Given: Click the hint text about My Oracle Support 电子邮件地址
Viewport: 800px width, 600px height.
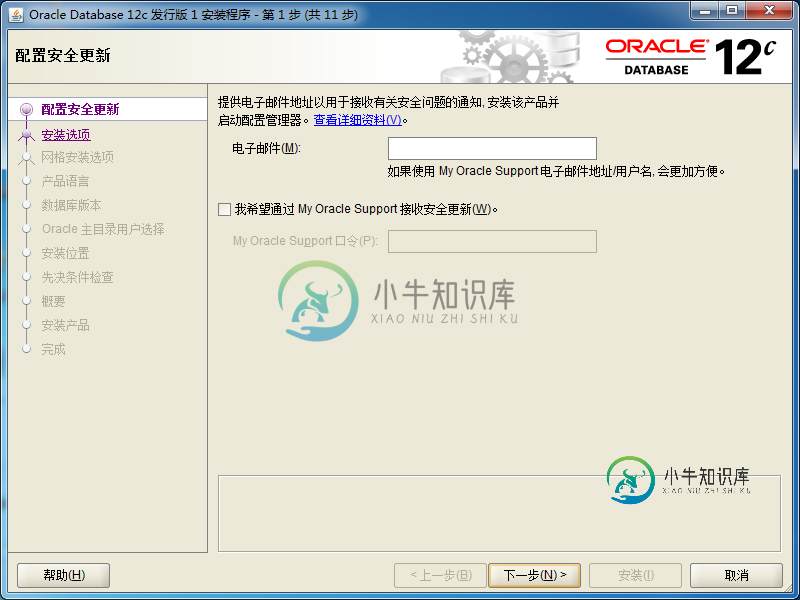Looking at the screenshot, I should [556, 171].
